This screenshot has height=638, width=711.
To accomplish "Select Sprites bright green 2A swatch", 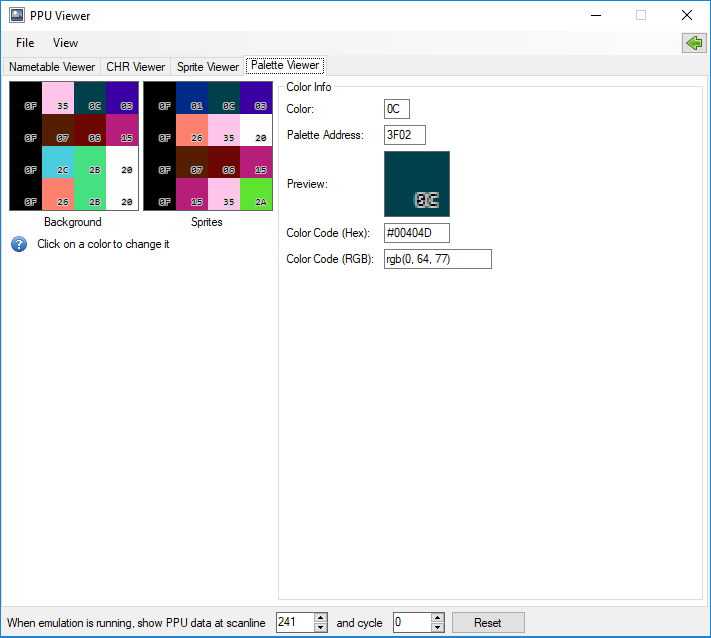I will (x=256, y=194).
